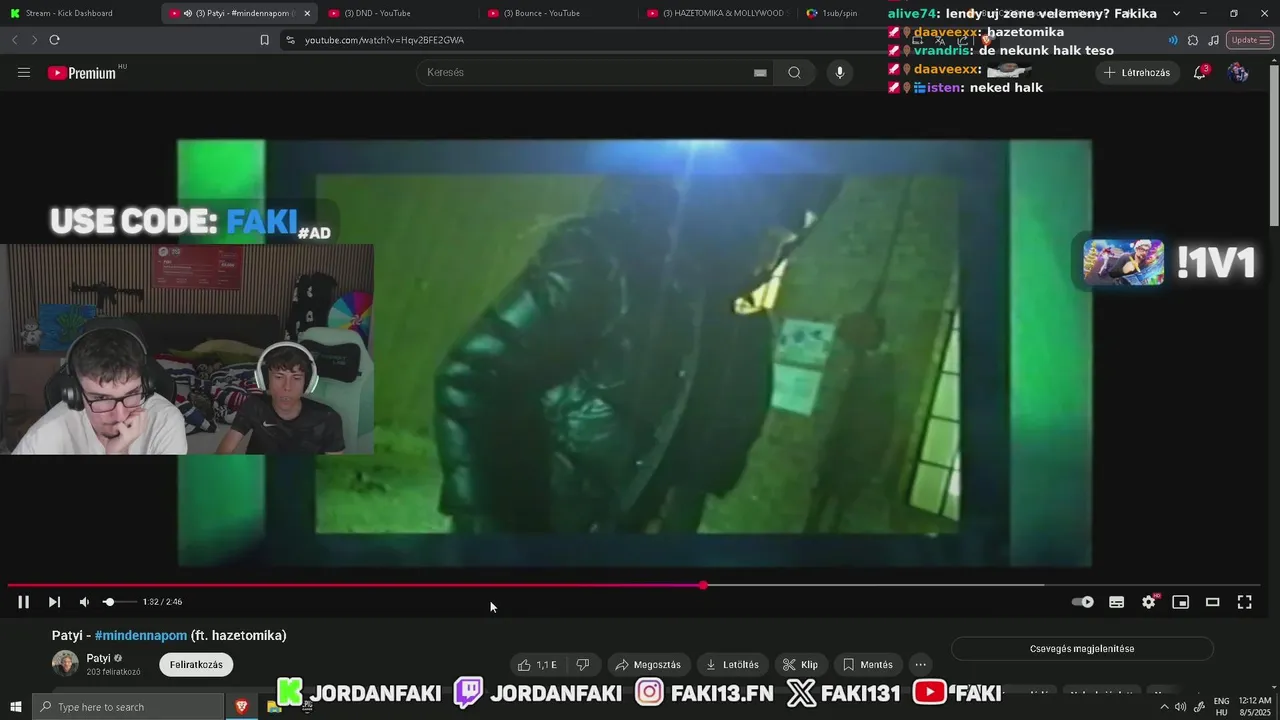Mute the video with the speaker icon

tap(84, 602)
